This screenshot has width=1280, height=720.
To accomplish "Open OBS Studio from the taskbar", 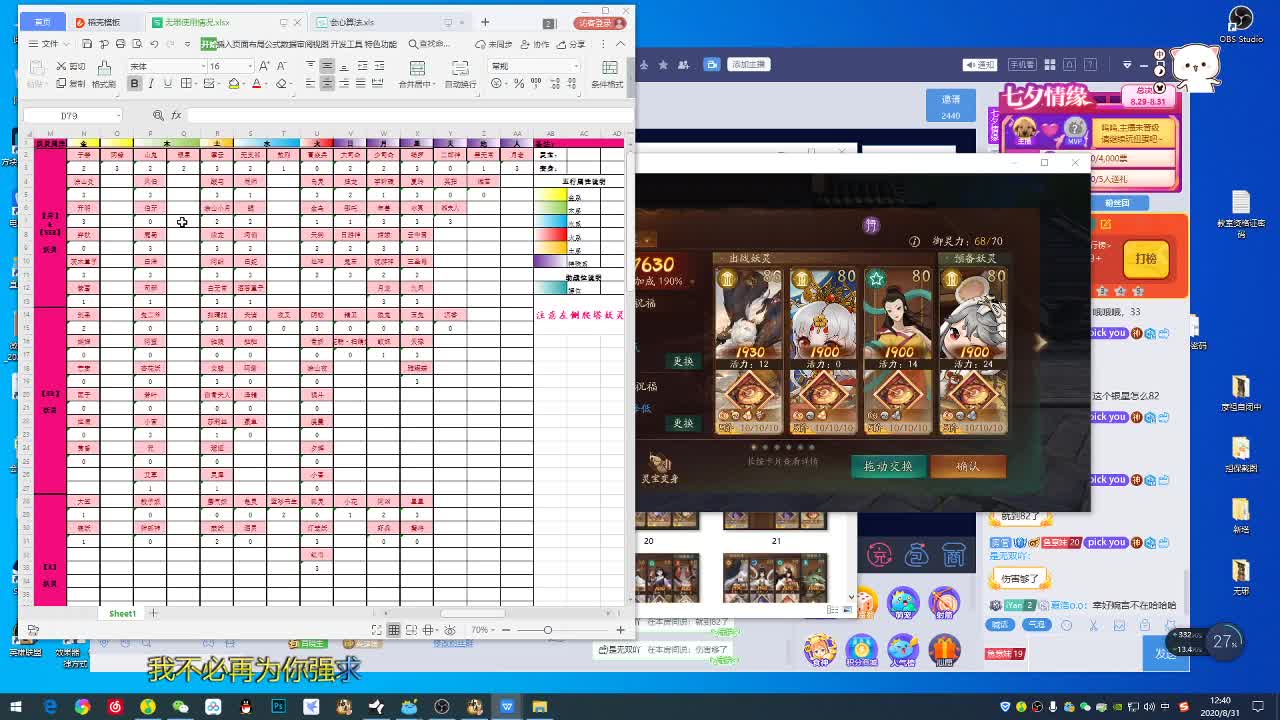I will click(442, 707).
